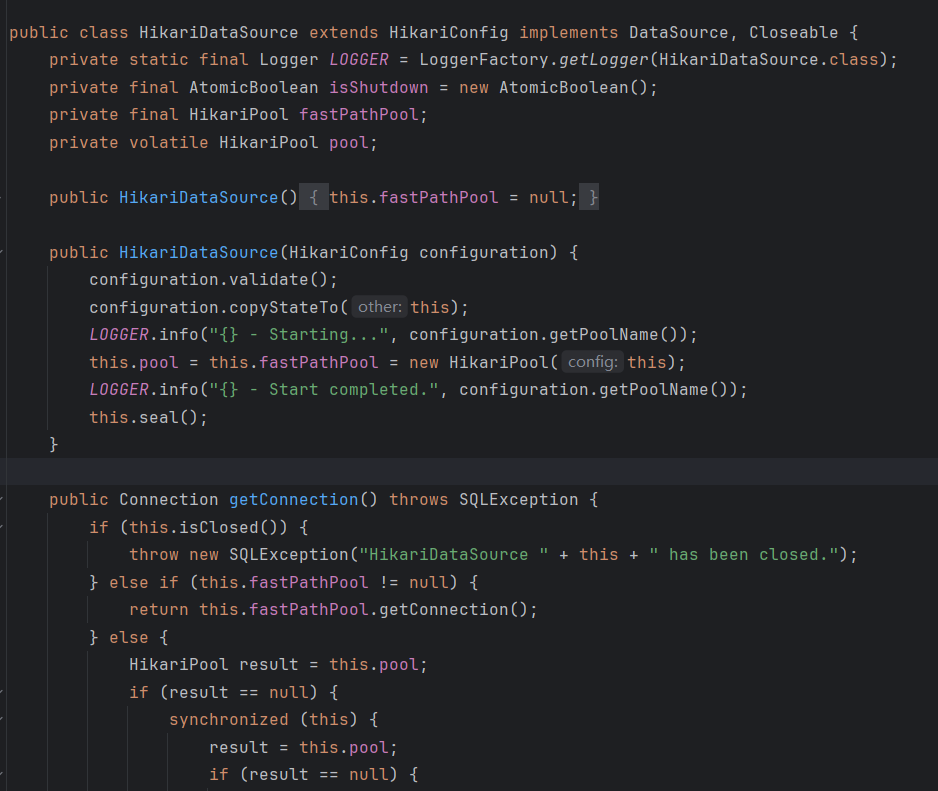The width and height of the screenshot is (938, 791).
Task: Click the 'configuration' constructor parameter name
Action: click(484, 252)
